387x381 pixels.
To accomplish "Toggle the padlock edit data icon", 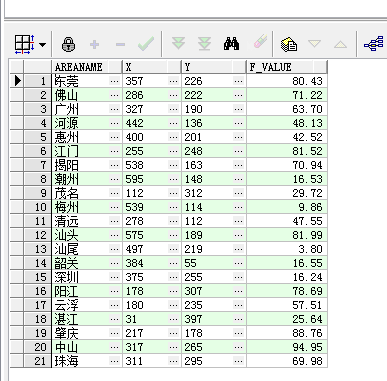I will tap(68, 44).
